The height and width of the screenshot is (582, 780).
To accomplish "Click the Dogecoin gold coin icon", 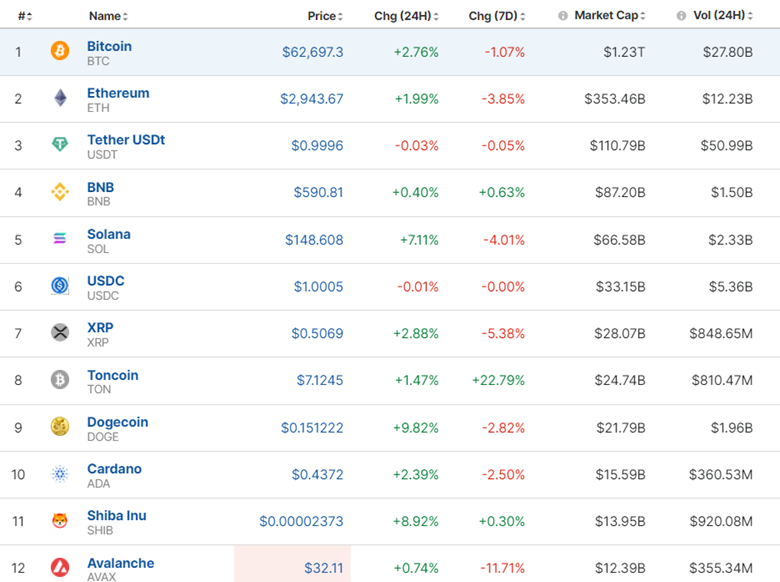I will coord(60,427).
